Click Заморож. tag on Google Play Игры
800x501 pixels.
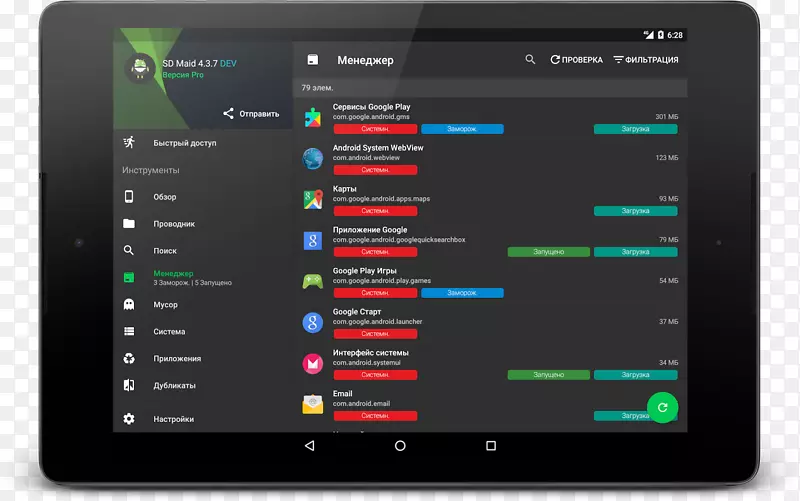tap(462, 293)
